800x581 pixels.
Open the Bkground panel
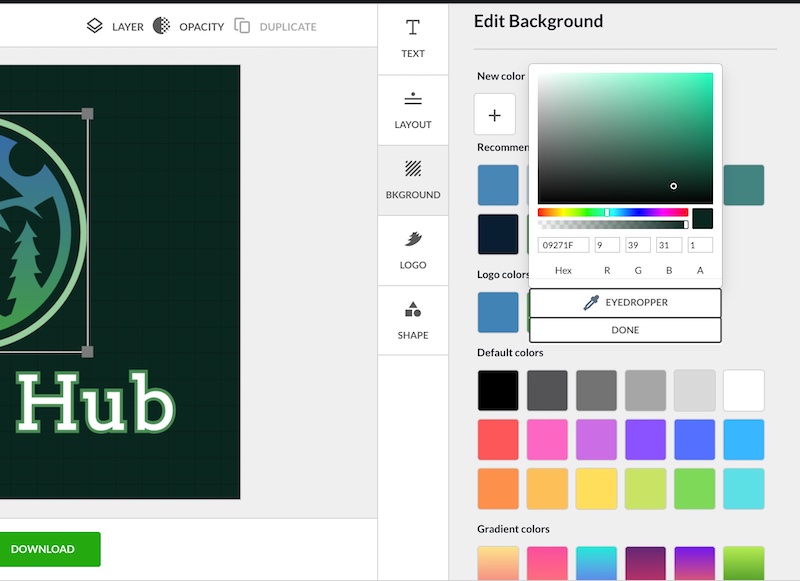point(413,179)
